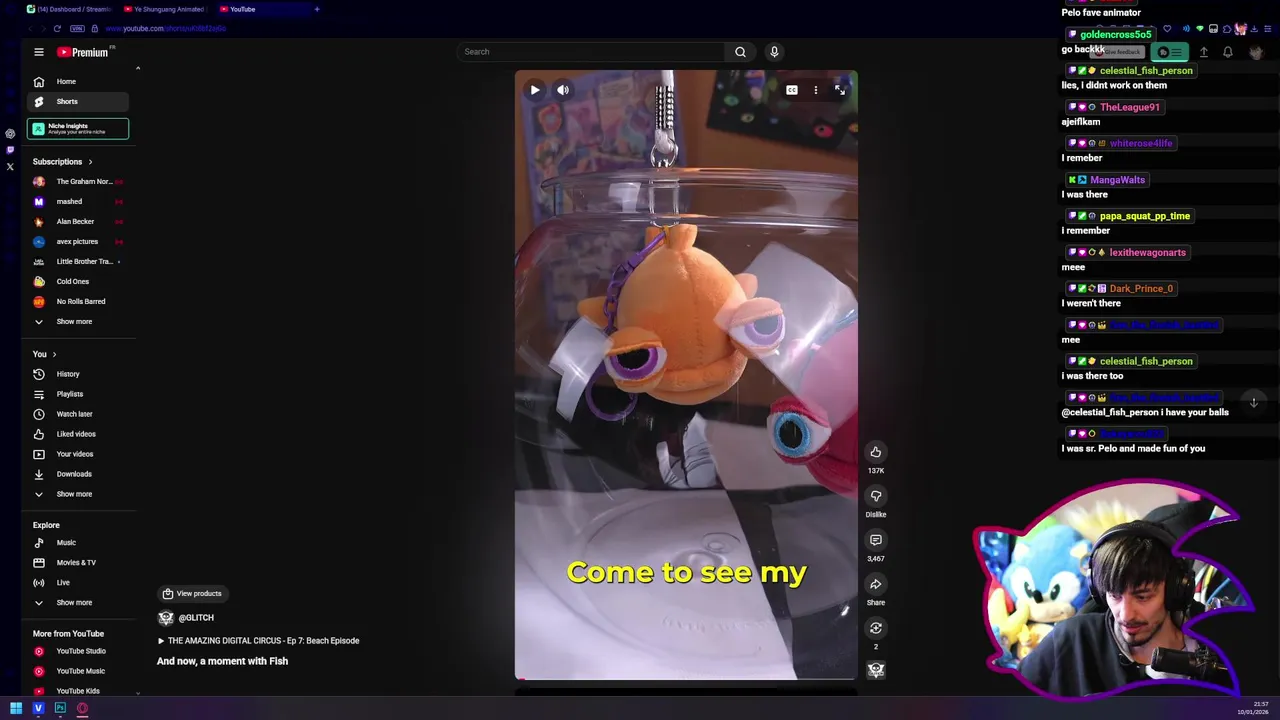The image size is (1280, 720).
Task: Focus the YouTube search field
Action: [x=592, y=52]
